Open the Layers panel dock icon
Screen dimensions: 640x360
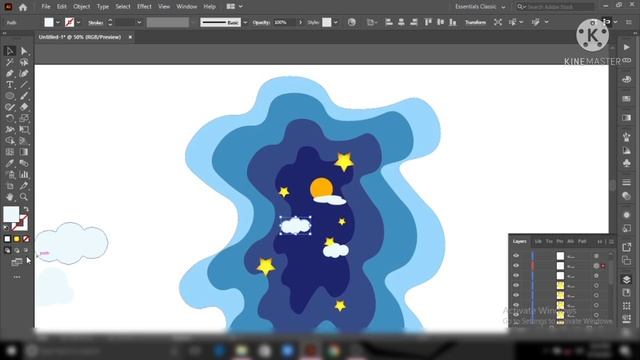tap(627, 280)
